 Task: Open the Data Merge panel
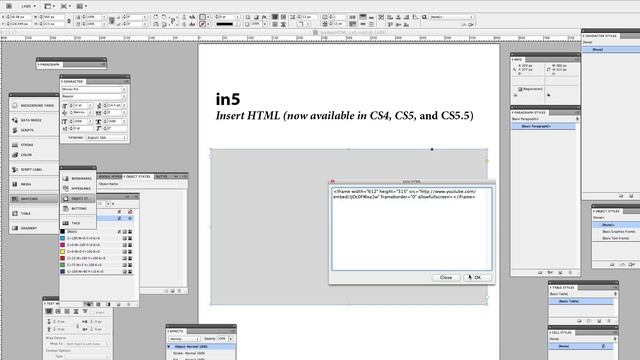point(34,120)
